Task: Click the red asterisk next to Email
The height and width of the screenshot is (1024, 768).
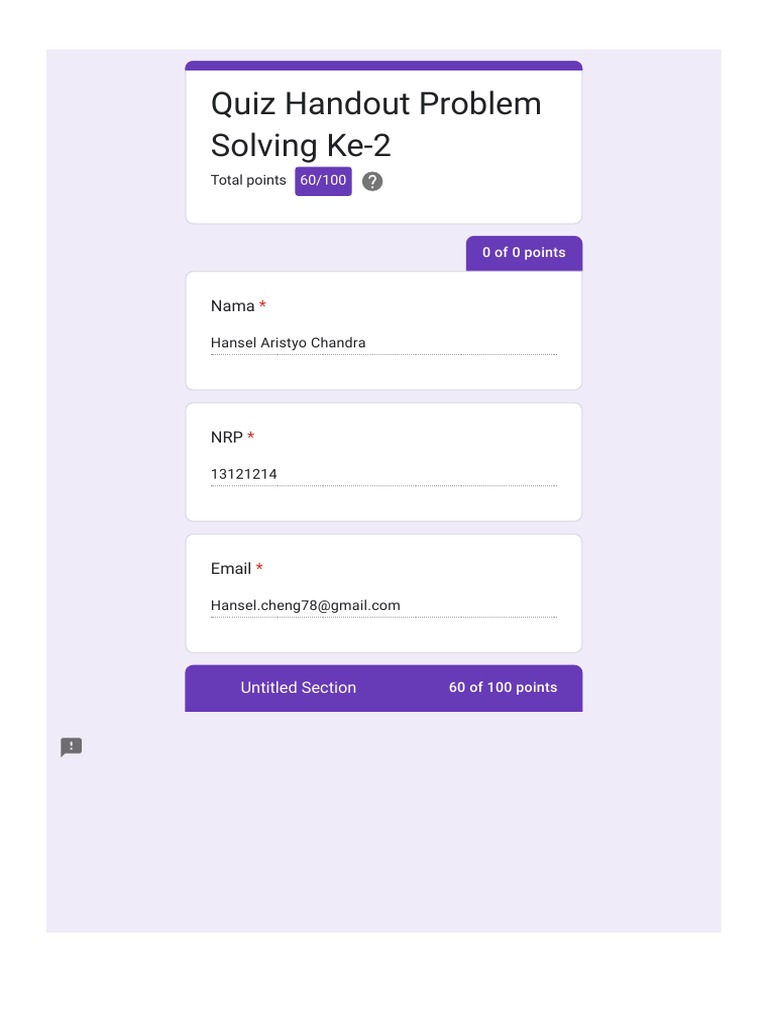Action: (x=259, y=567)
